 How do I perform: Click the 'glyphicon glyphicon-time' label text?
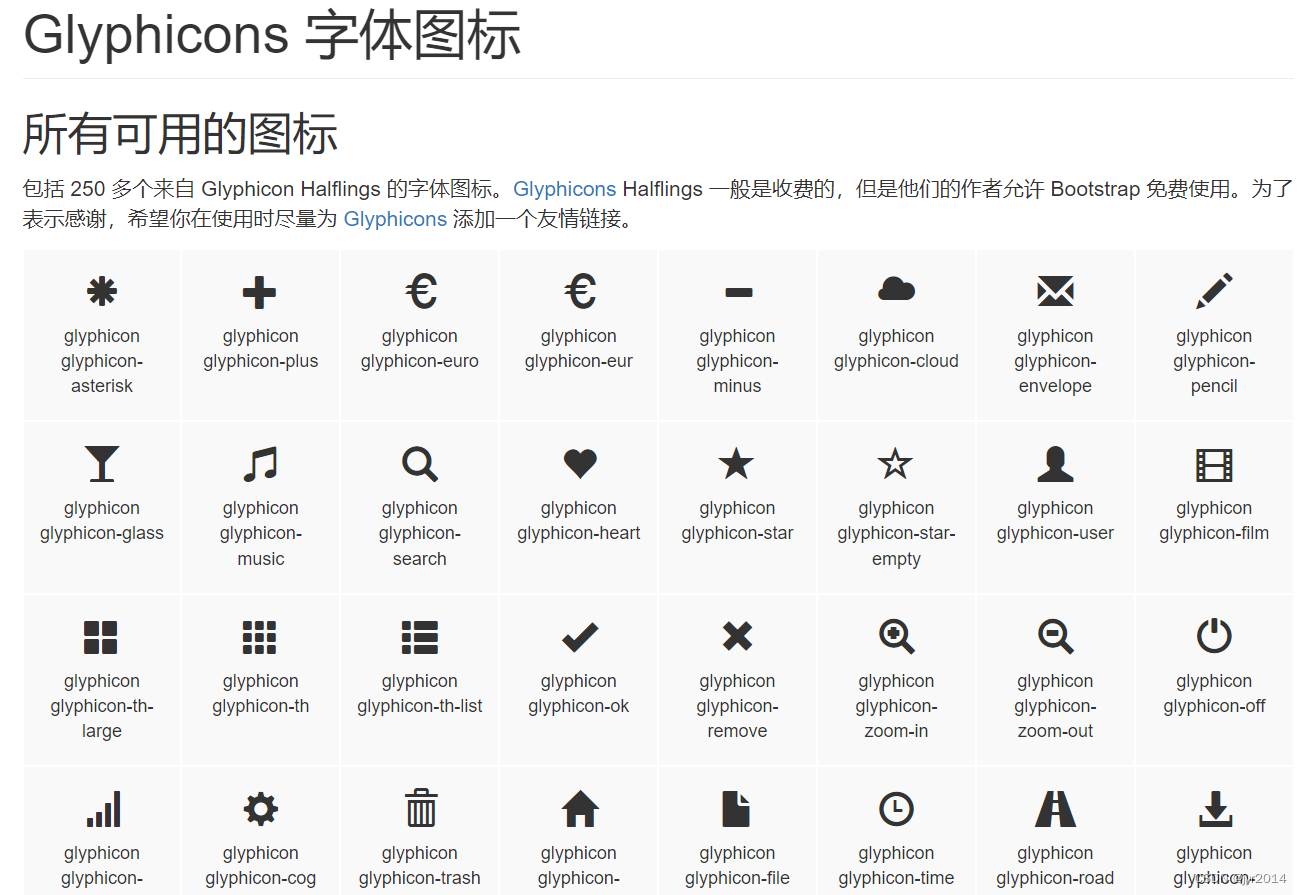click(896, 866)
